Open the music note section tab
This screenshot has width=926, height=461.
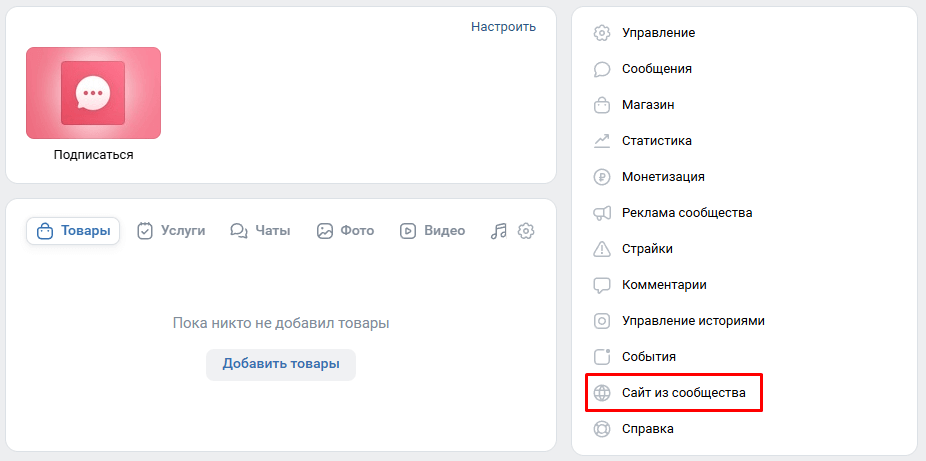coord(499,231)
